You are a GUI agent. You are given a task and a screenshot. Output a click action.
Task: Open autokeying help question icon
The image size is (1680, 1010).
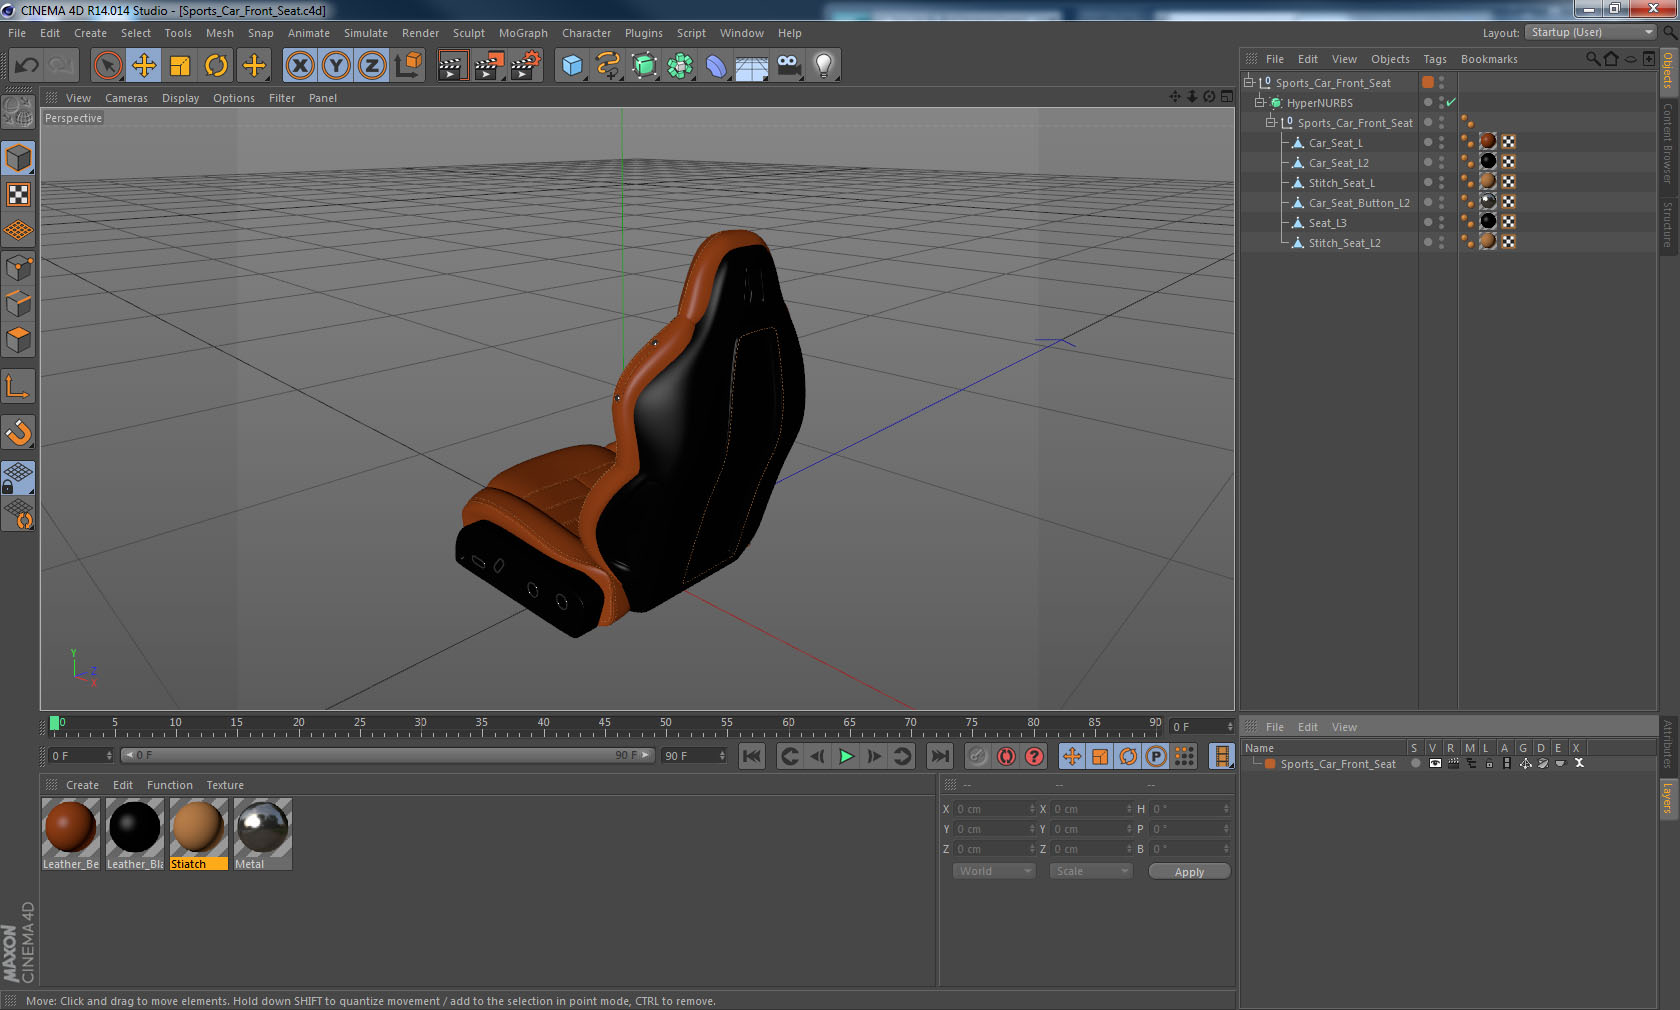tap(1034, 756)
